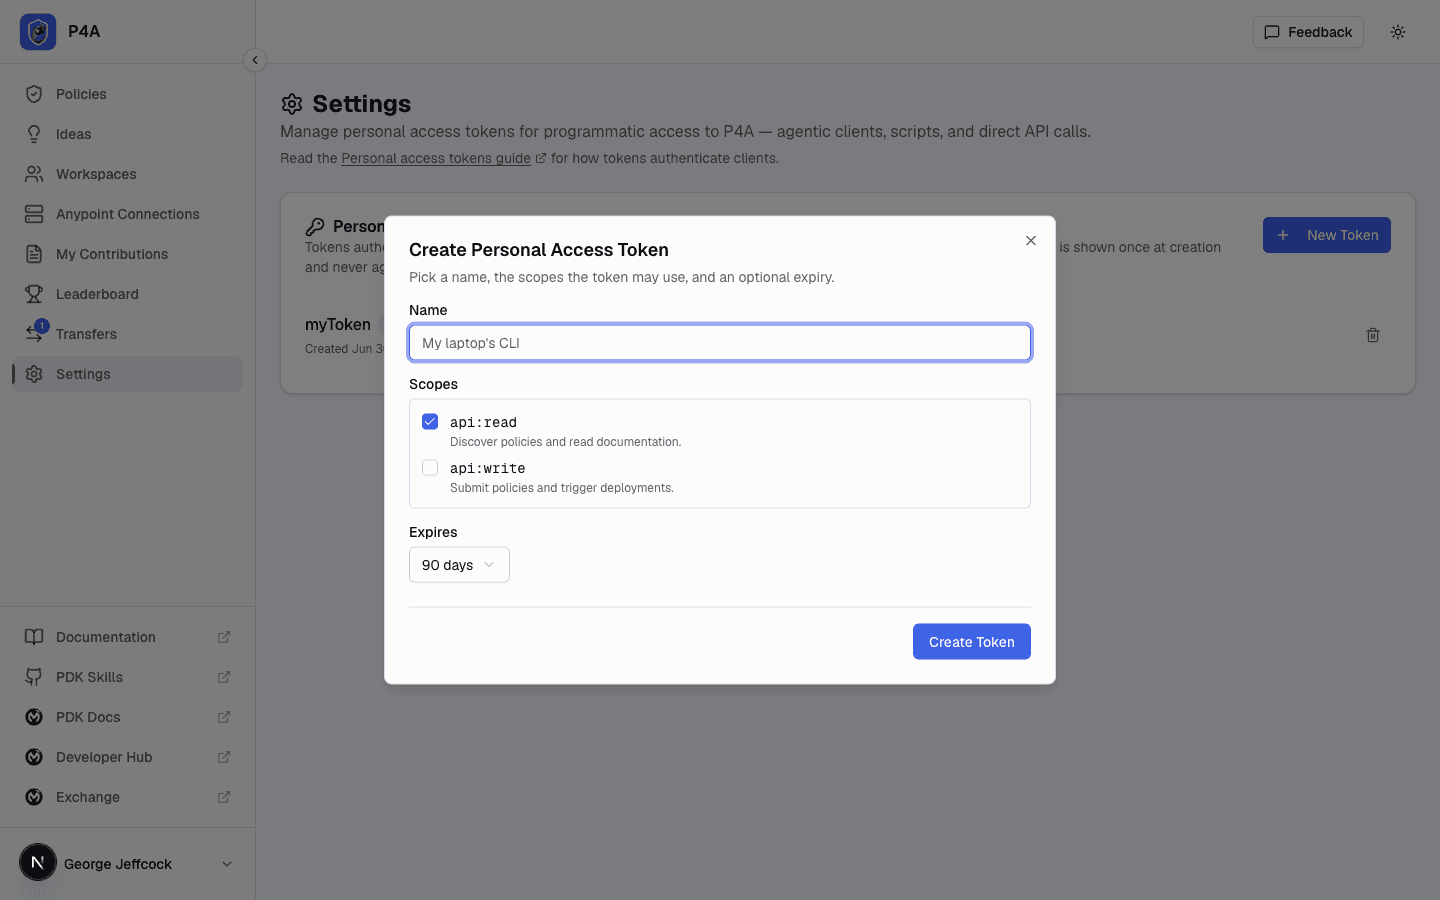This screenshot has width=1440, height=900.
Task: Open Workspaces from the sidebar
Action: (128, 174)
